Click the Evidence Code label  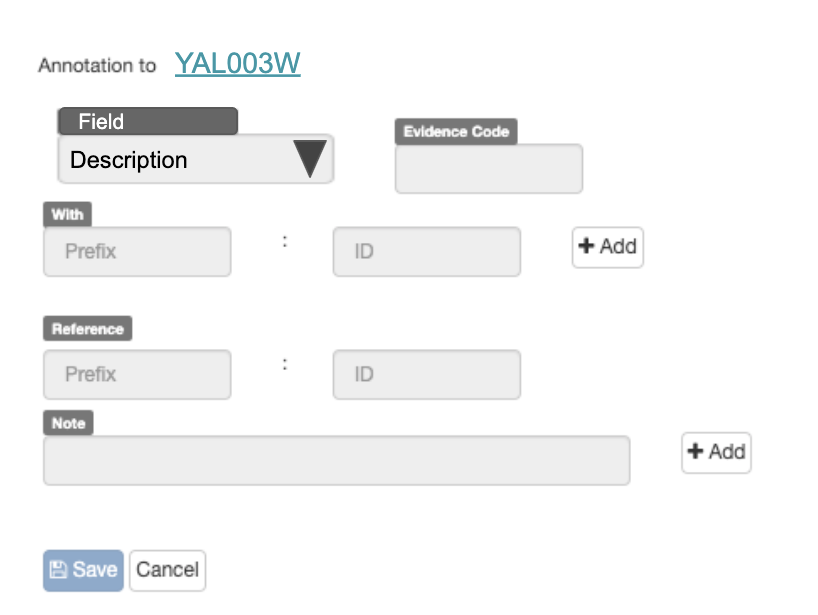(x=456, y=131)
